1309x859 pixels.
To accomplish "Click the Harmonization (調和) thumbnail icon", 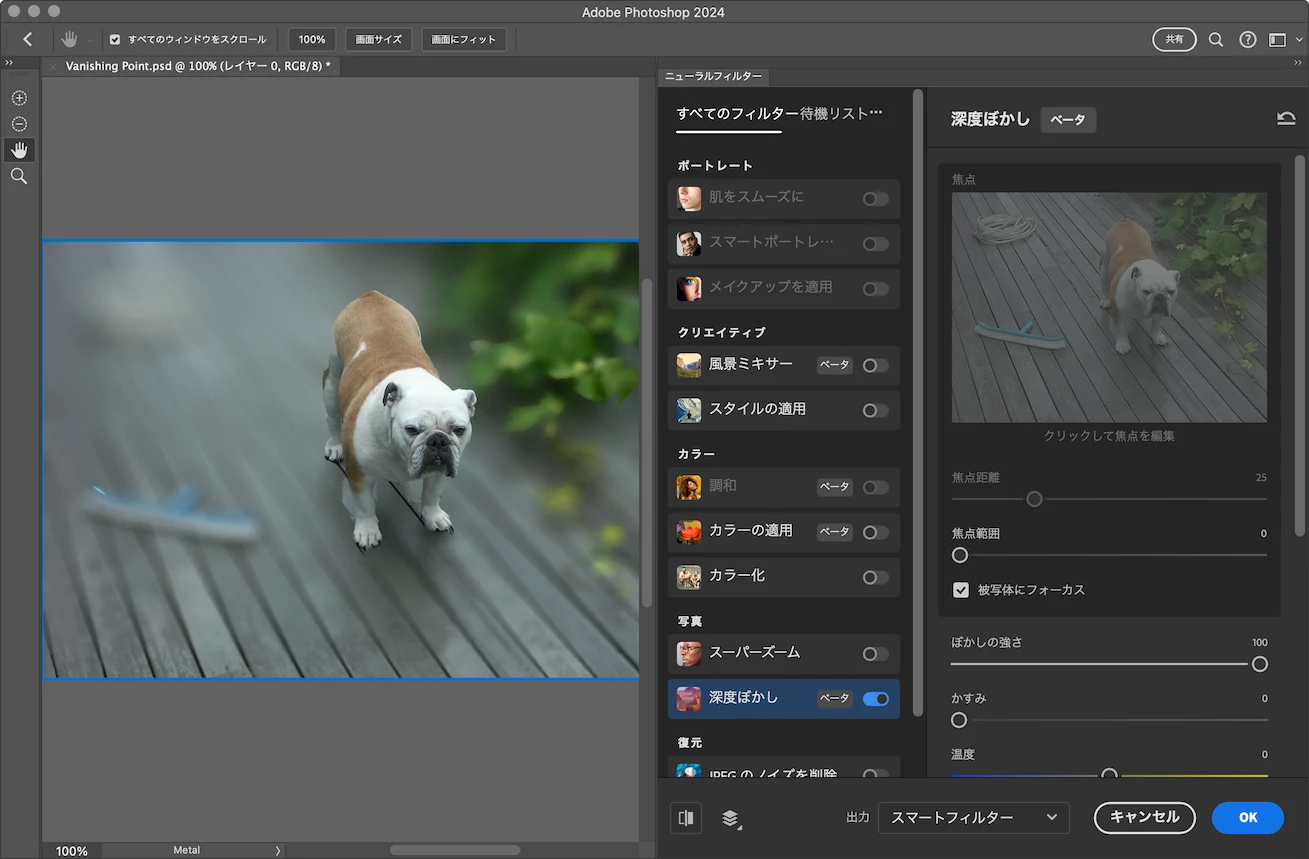I will tap(689, 487).
